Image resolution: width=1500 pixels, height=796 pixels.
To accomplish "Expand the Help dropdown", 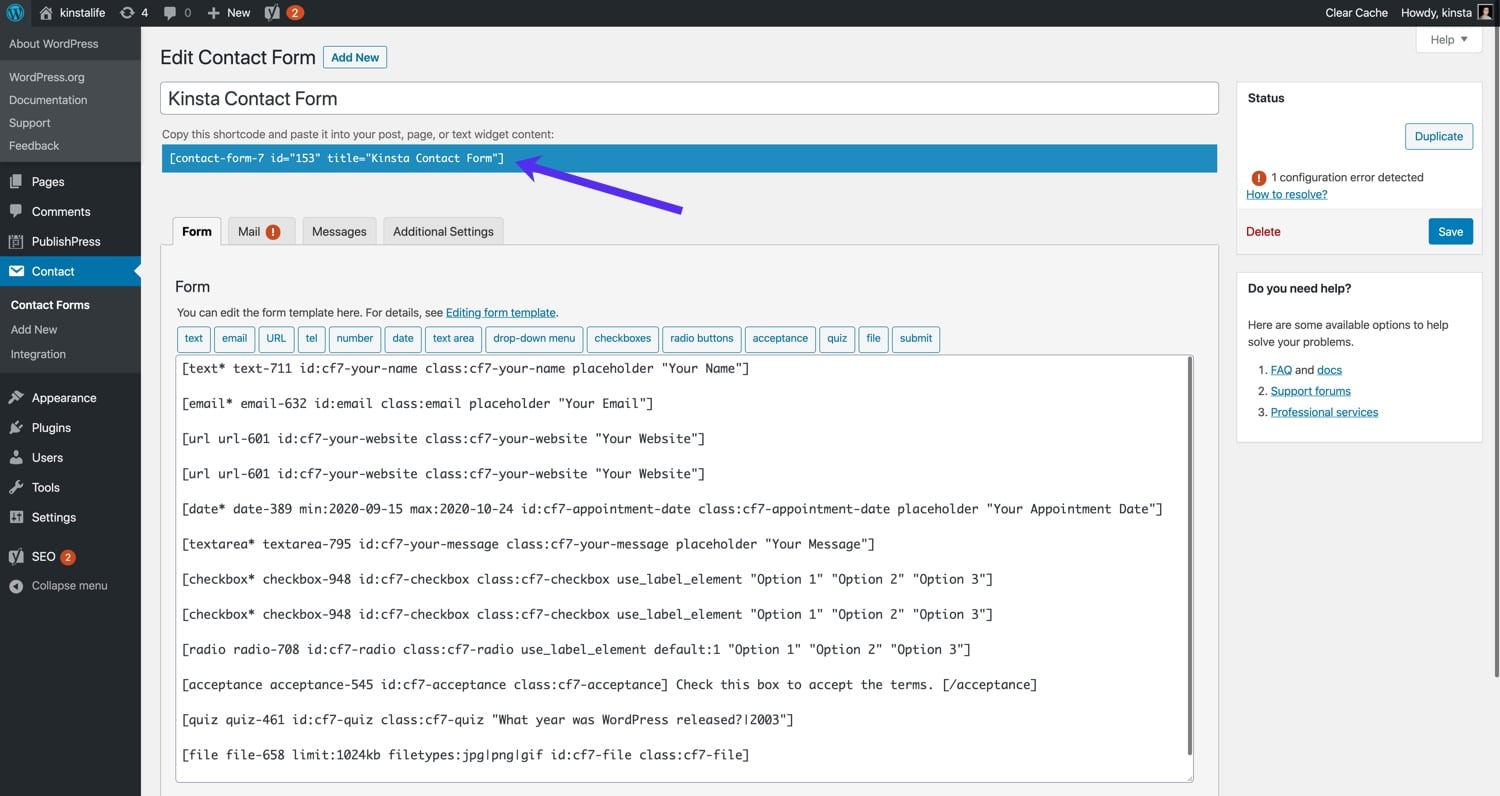I will (x=1448, y=39).
